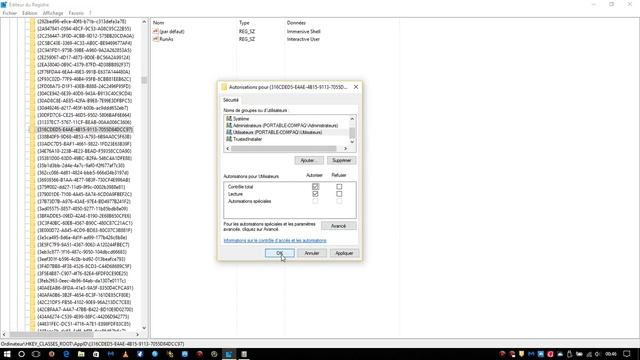This screenshot has height=360, width=640.
Task: Click the volume icon in system tray
Action: click(598, 354)
